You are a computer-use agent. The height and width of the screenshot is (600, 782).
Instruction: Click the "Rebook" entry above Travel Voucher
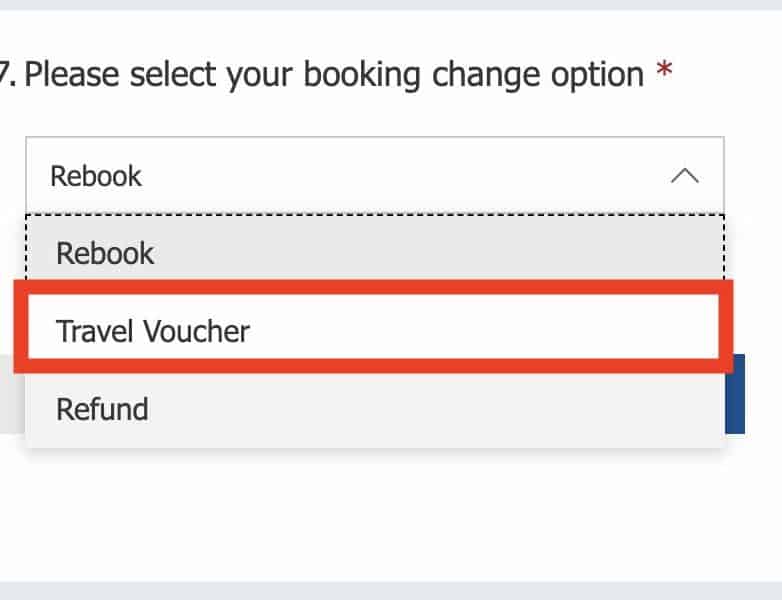(105, 252)
